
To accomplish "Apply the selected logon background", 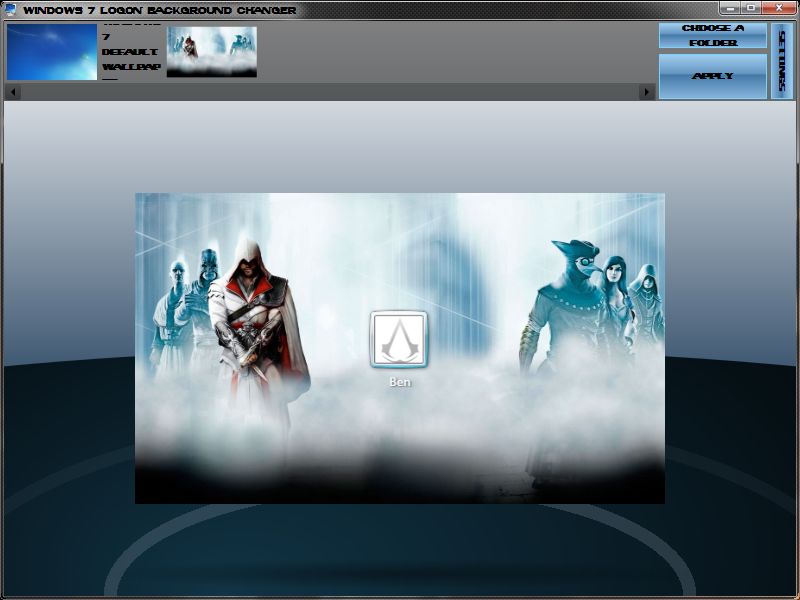I will click(x=714, y=74).
